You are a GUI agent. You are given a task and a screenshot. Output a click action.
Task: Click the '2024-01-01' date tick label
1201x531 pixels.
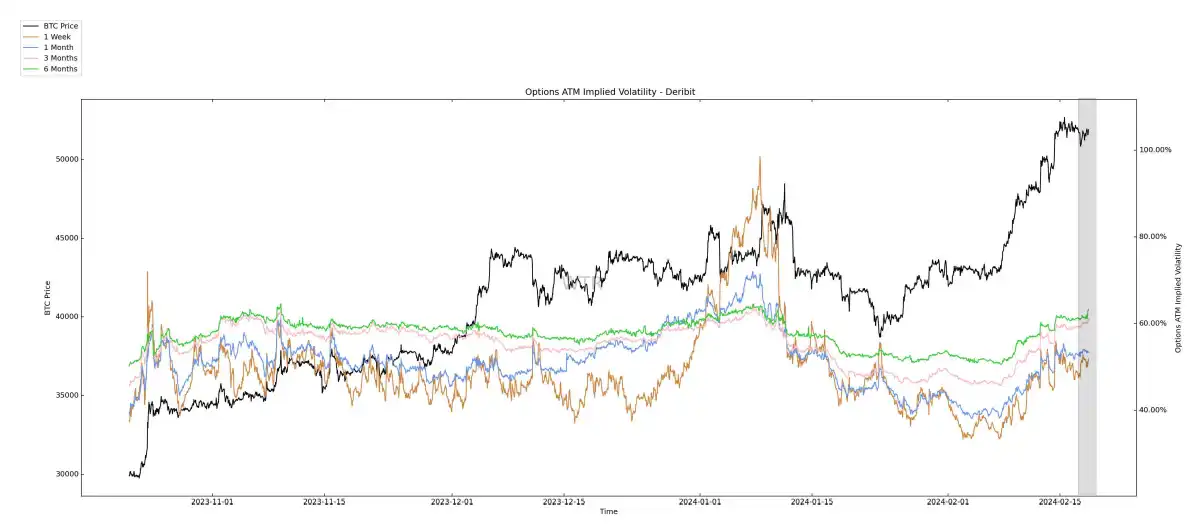tap(700, 503)
